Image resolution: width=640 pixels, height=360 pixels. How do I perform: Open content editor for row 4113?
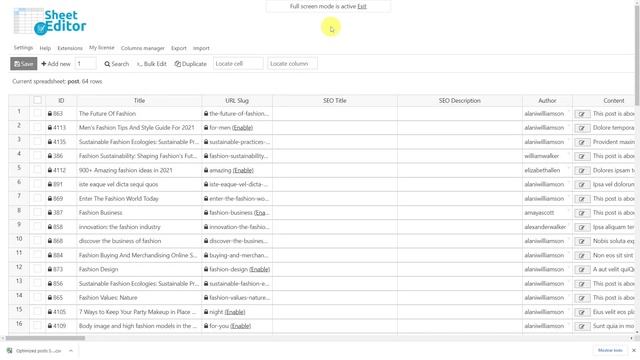(x=582, y=128)
